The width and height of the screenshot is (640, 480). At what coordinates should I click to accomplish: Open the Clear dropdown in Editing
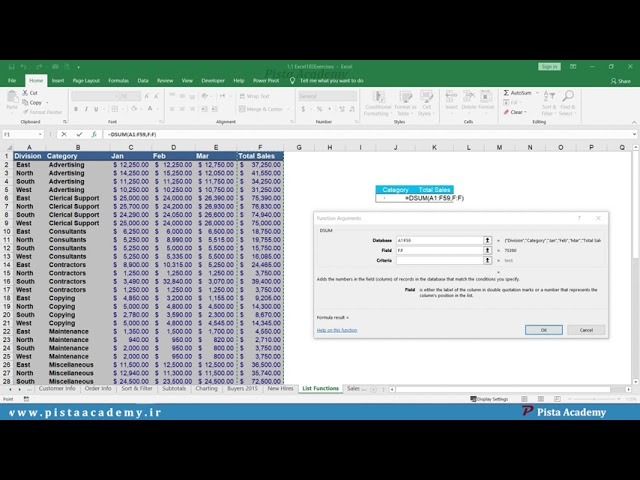pos(526,112)
